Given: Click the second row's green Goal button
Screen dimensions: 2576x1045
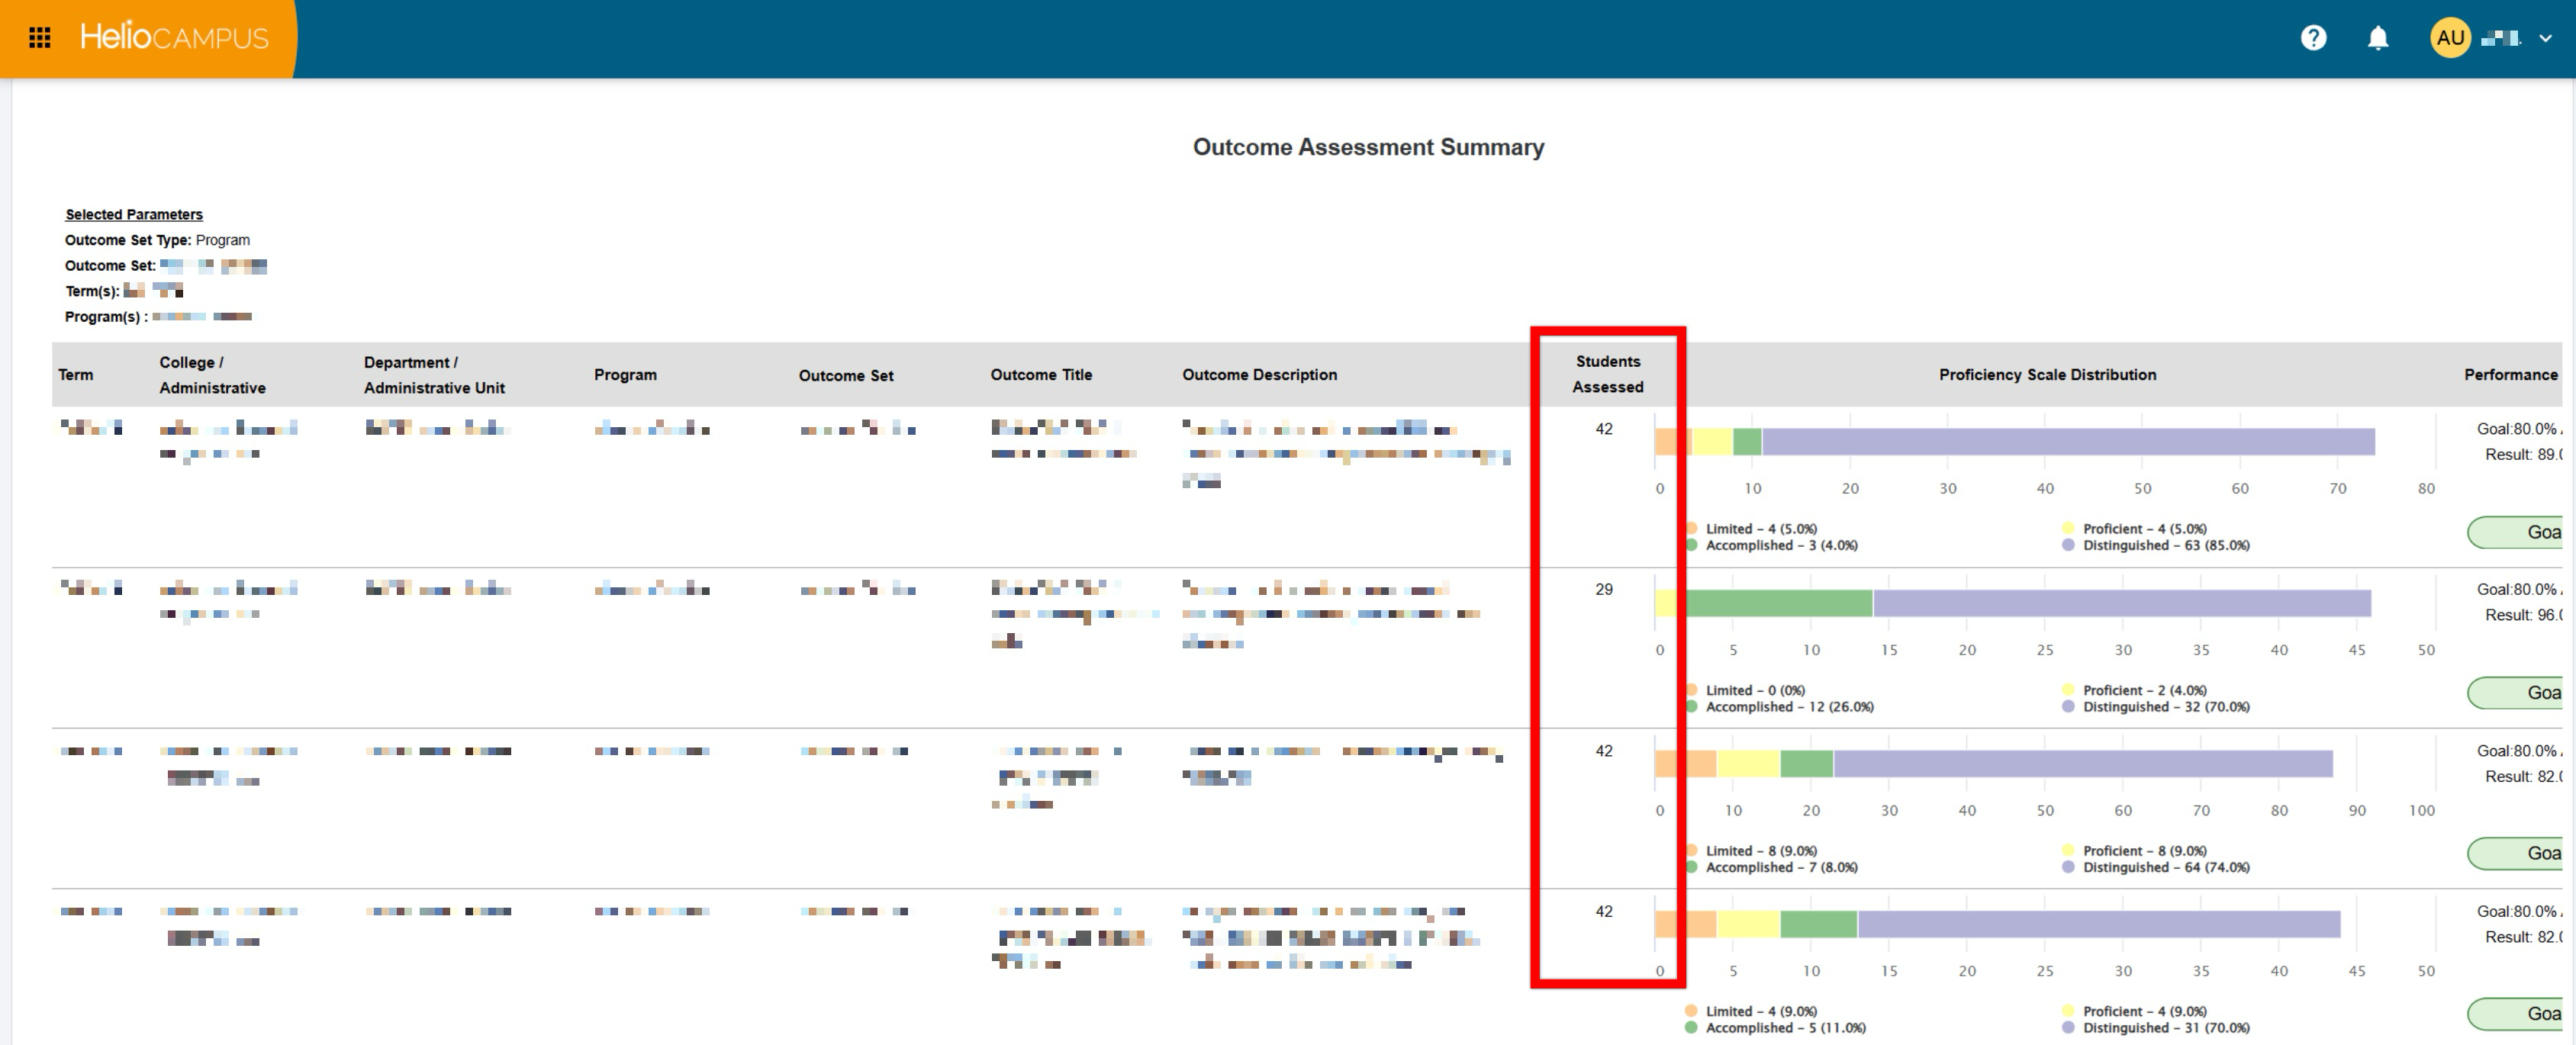Looking at the screenshot, I should pyautogui.click(x=2516, y=692).
